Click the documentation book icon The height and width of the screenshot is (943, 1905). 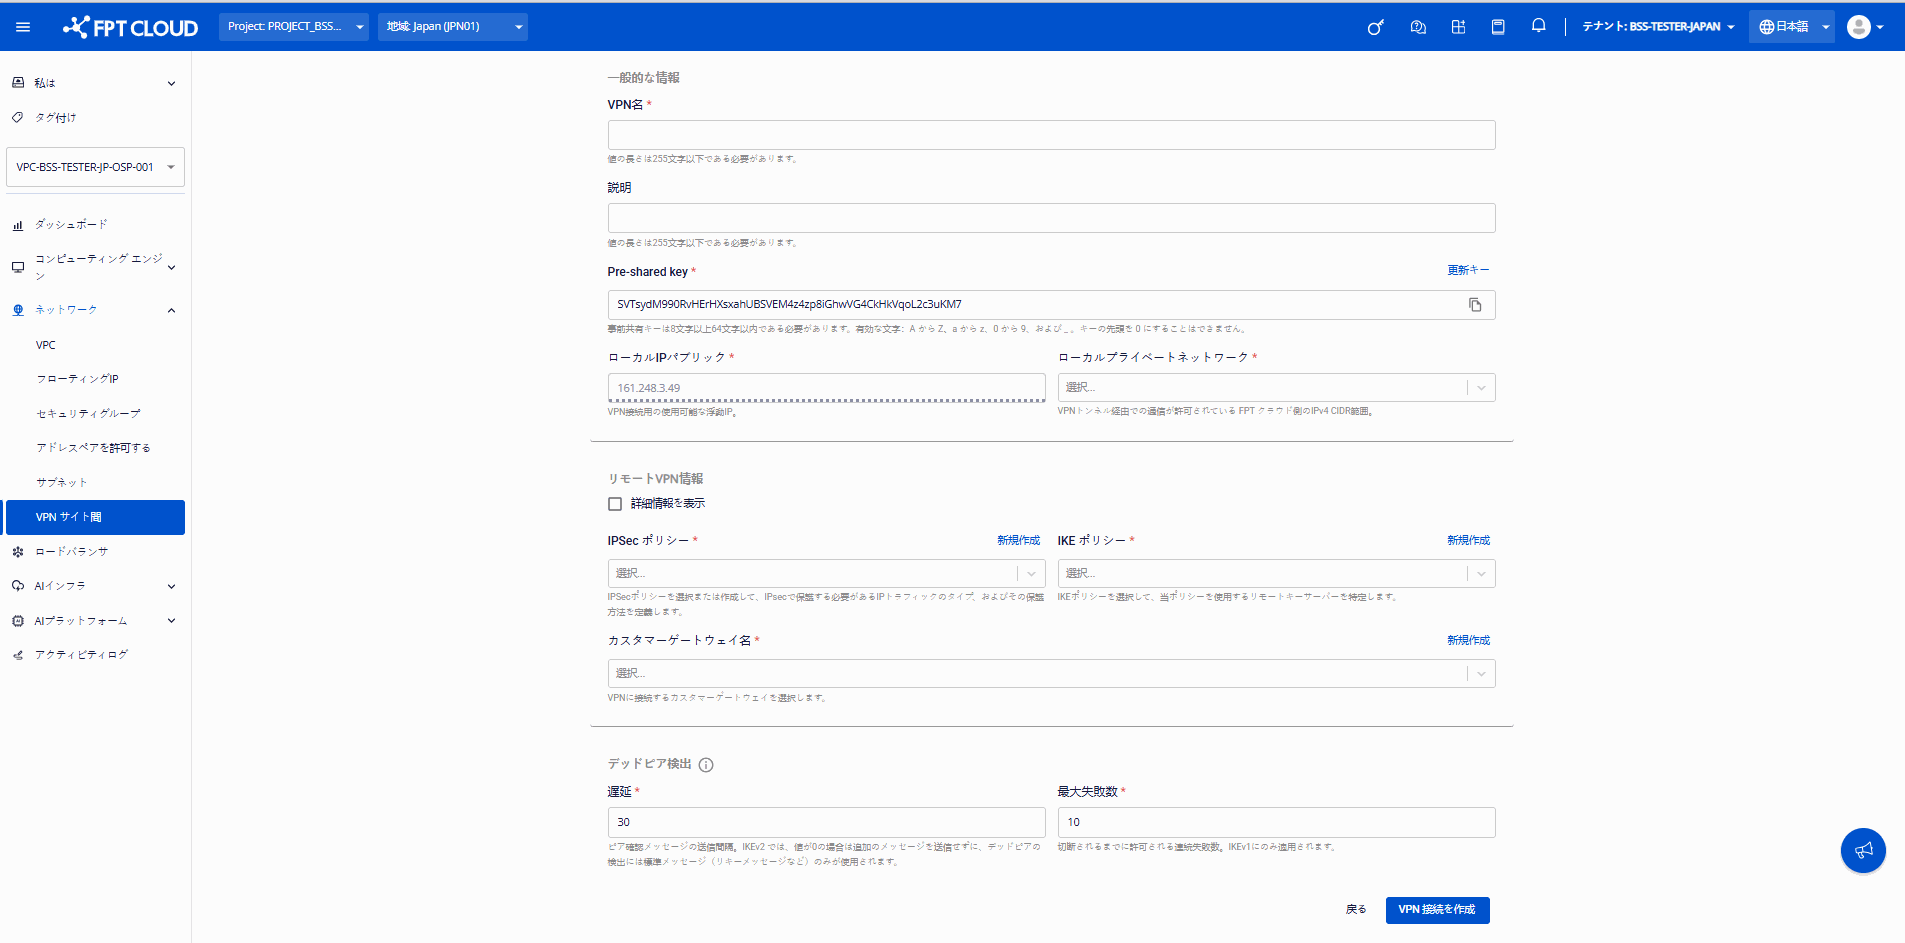tap(1498, 27)
